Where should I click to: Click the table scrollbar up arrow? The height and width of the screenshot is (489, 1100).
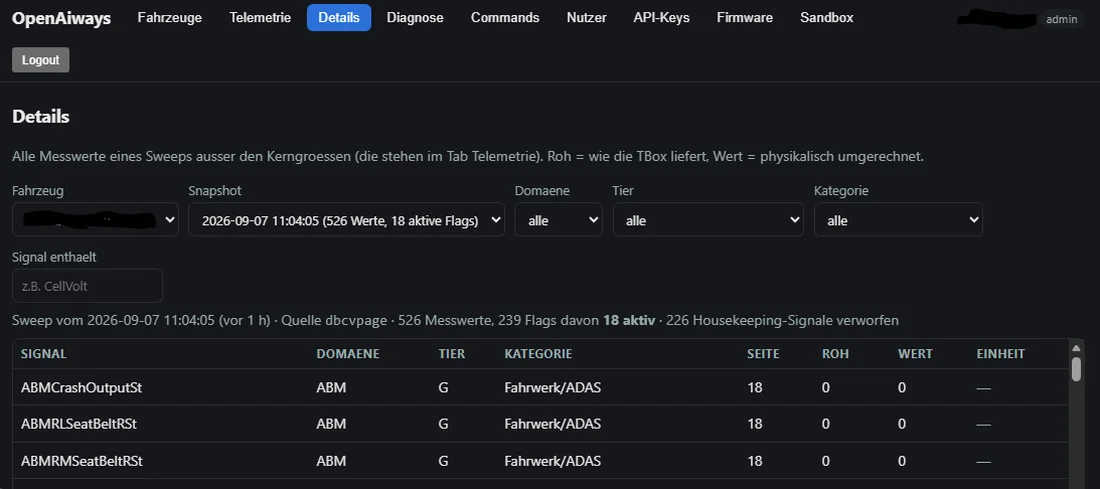click(1076, 347)
